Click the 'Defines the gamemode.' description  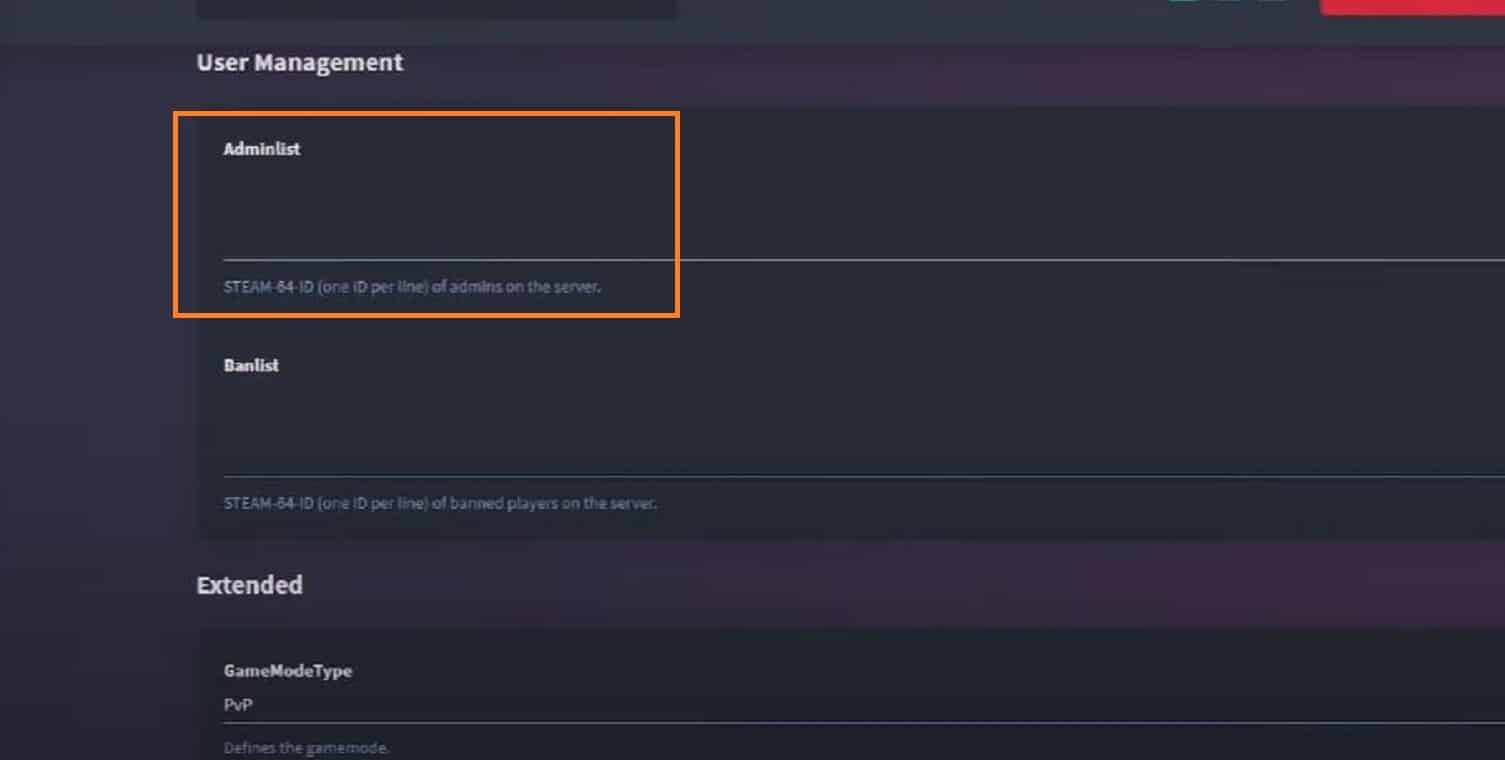306,748
